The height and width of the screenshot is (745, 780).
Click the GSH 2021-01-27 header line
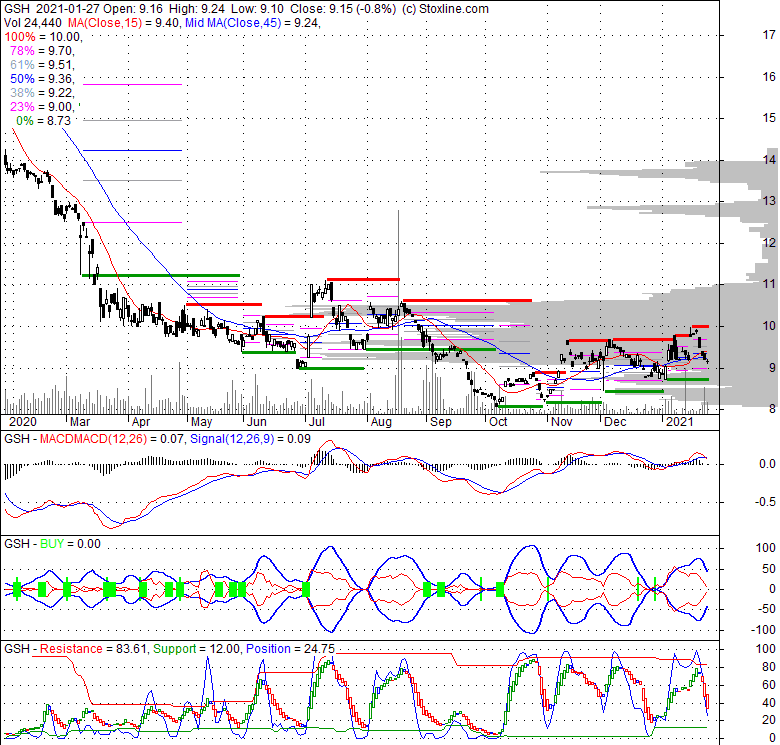point(246,9)
